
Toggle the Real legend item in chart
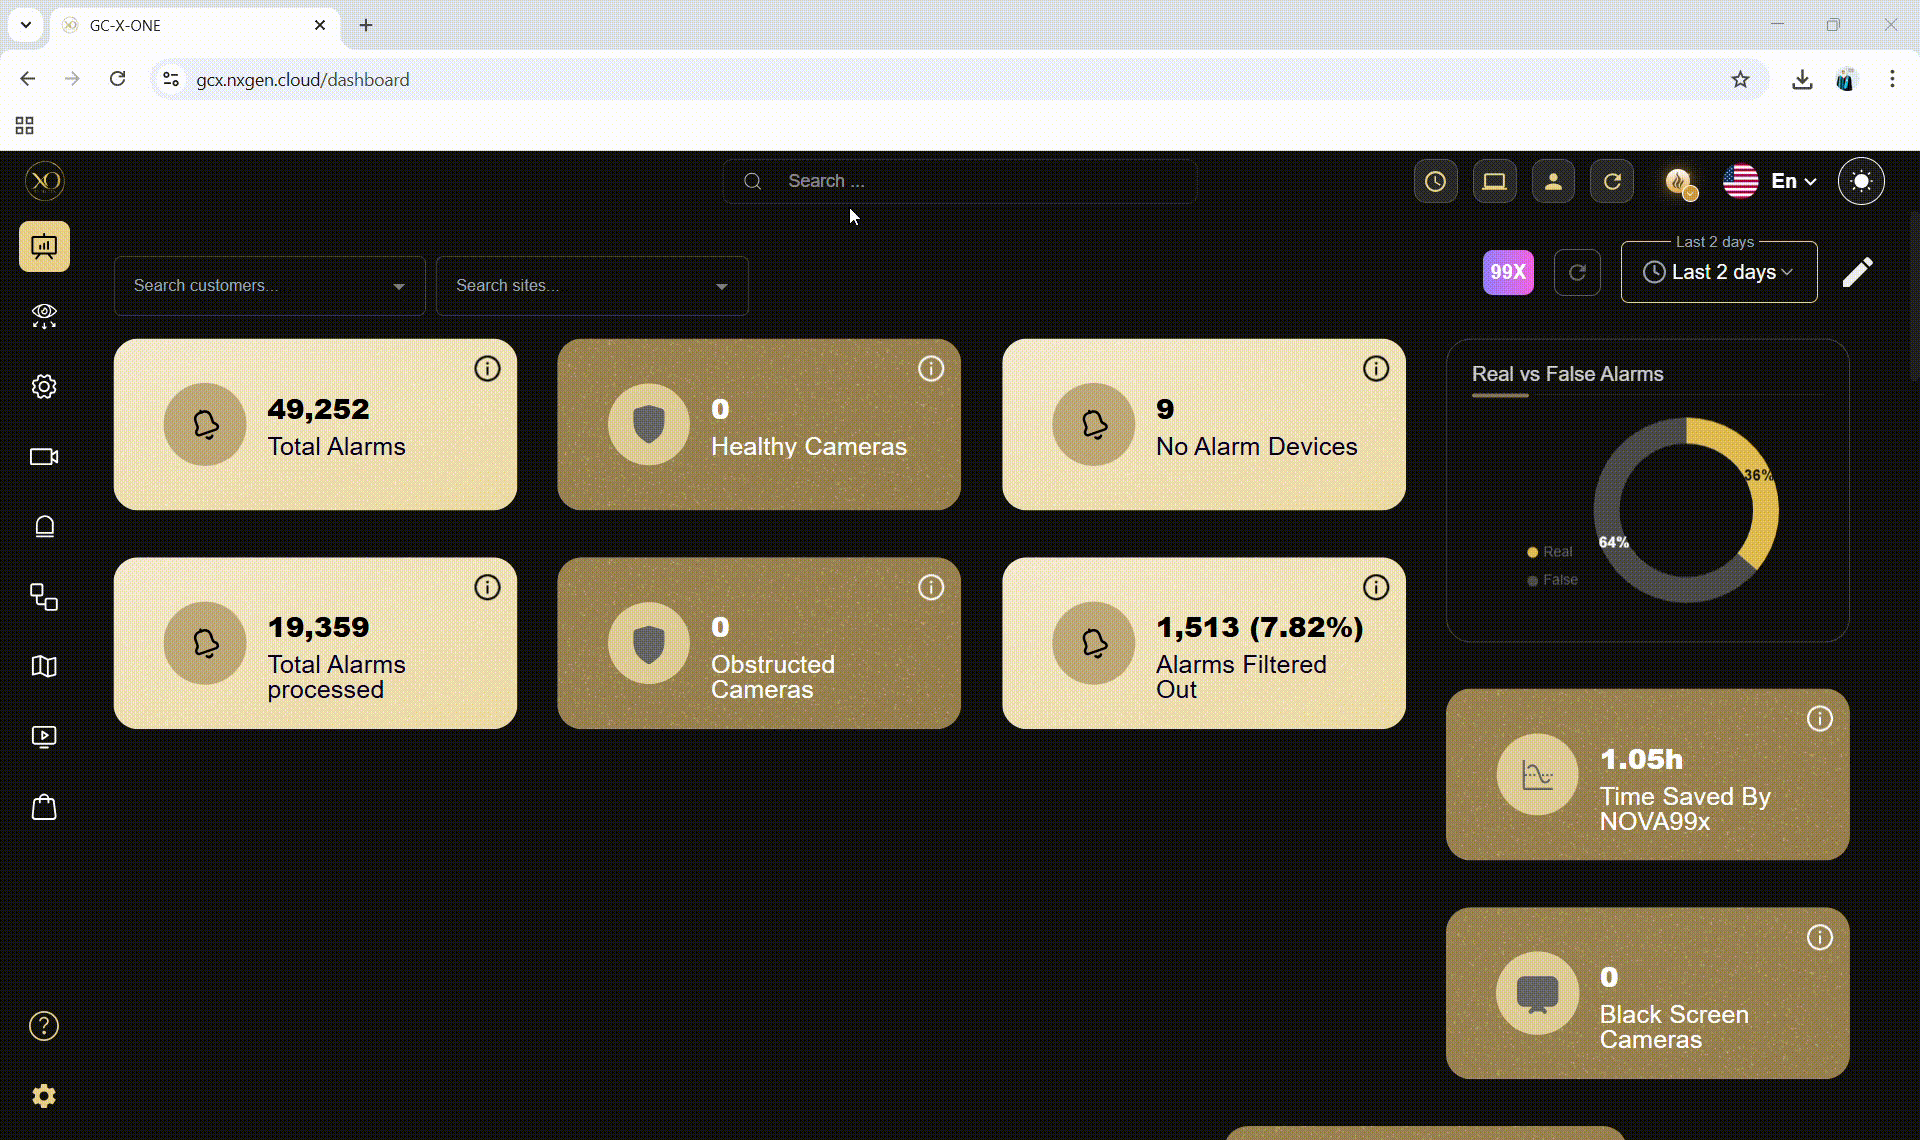coord(1550,552)
